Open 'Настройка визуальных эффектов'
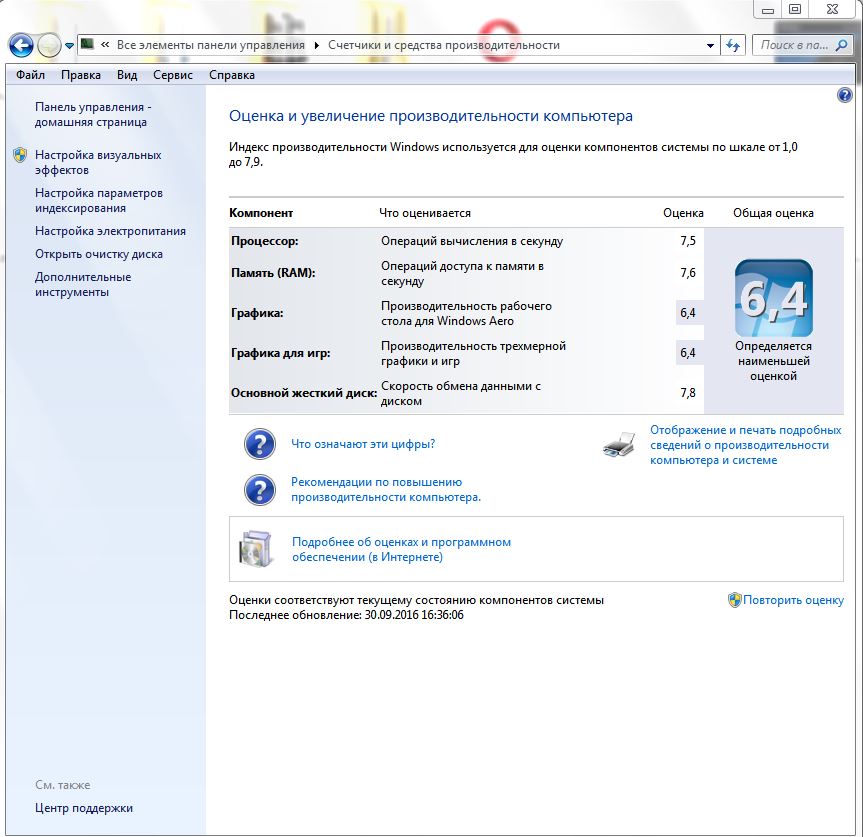 [x=98, y=162]
